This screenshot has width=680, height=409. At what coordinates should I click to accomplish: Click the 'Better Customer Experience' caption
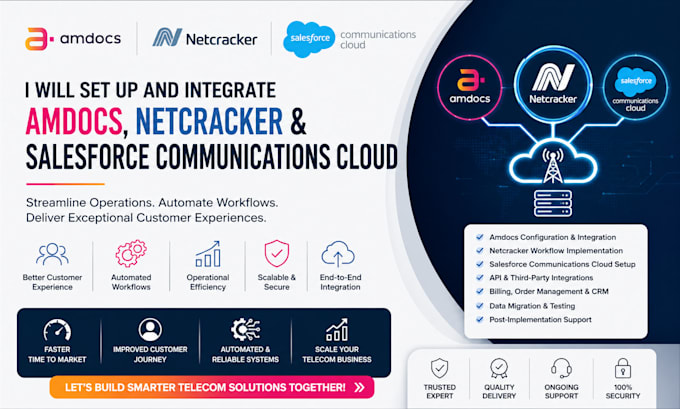click(52, 282)
